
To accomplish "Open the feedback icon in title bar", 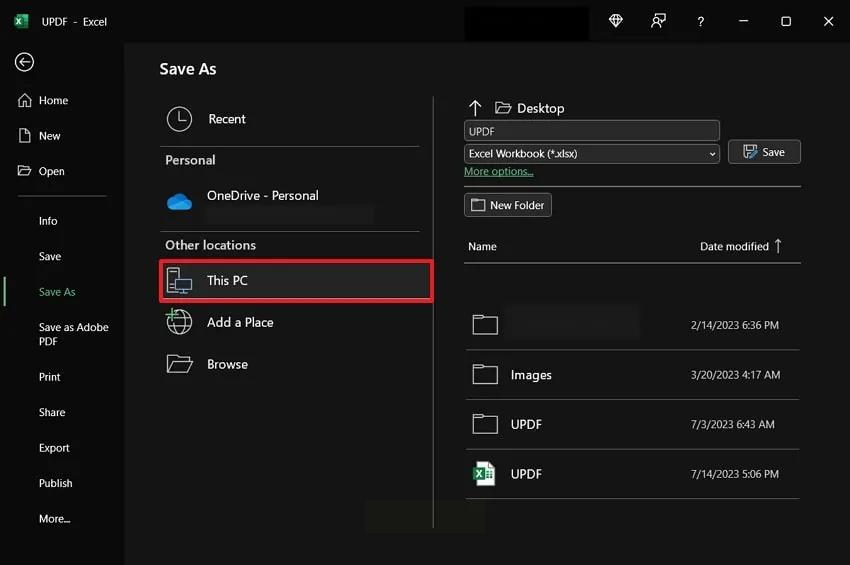I will 658,21.
